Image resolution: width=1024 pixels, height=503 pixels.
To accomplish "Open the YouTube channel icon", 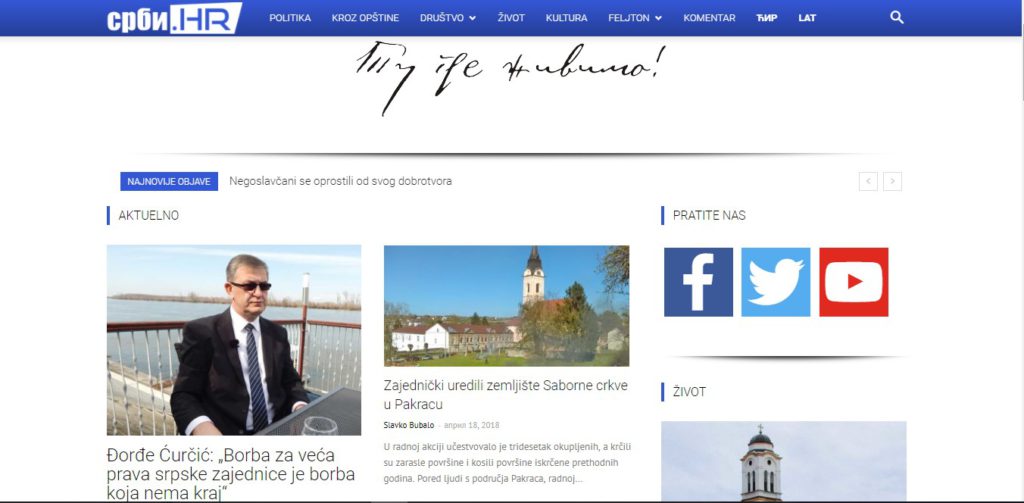I will click(x=853, y=282).
